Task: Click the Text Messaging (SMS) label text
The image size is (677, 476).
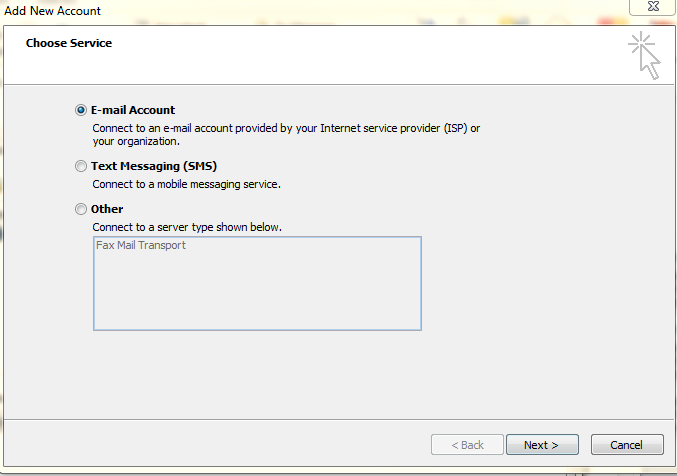Action: click(x=154, y=166)
